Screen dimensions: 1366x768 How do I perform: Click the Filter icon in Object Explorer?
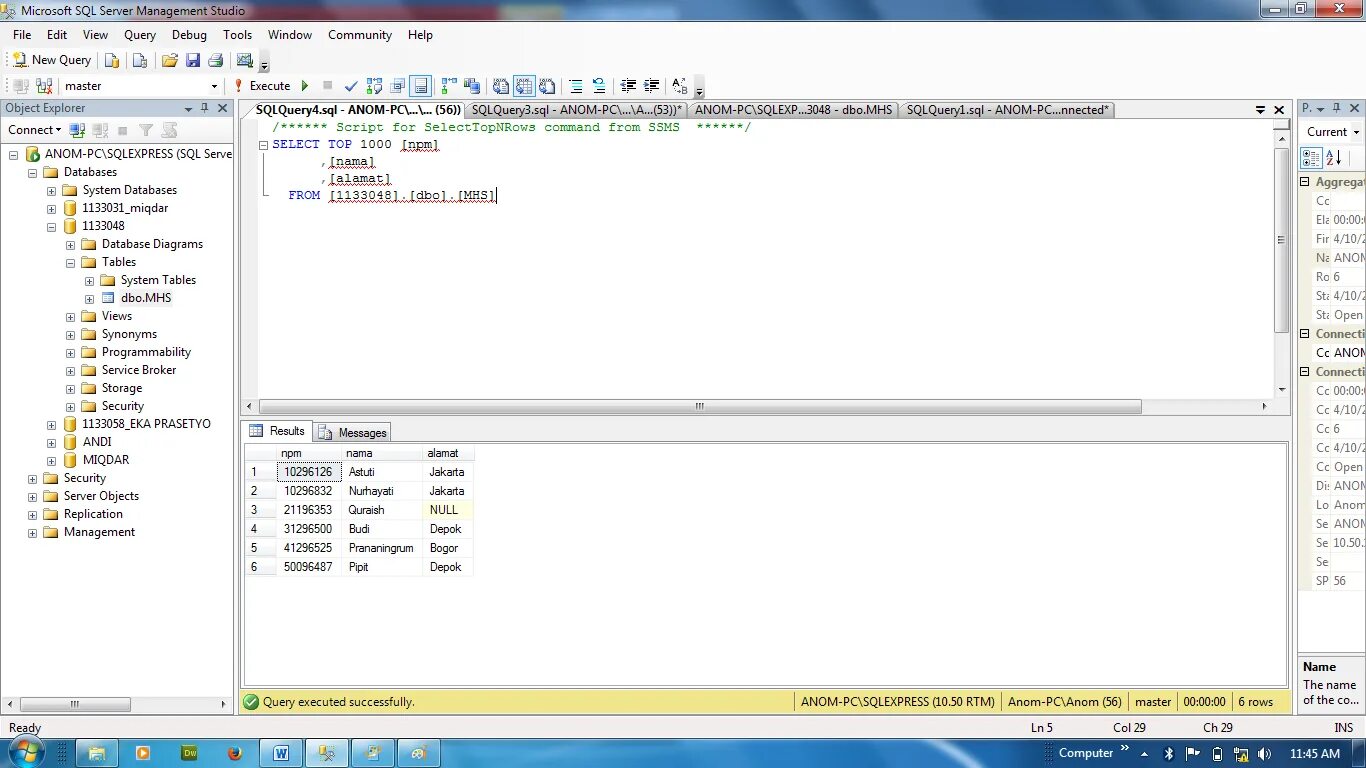(x=146, y=130)
